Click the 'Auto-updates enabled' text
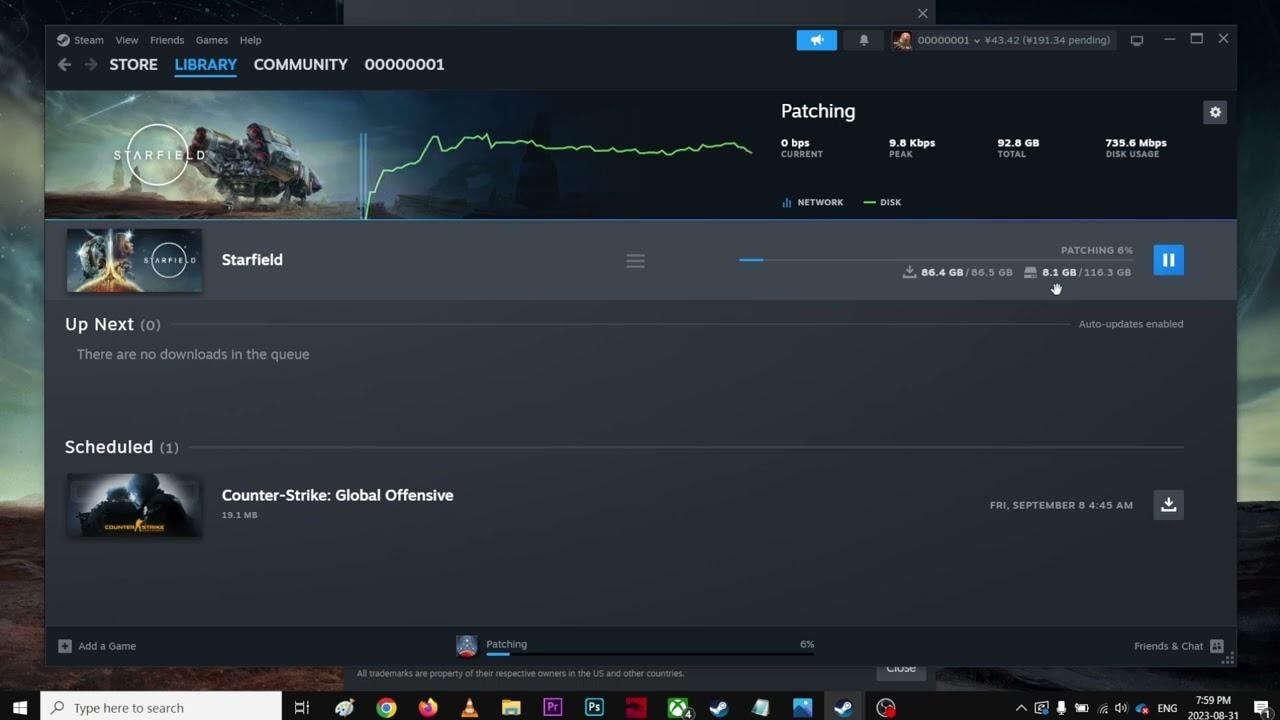The width and height of the screenshot is (1280, 720). (x=1131, y=324)
